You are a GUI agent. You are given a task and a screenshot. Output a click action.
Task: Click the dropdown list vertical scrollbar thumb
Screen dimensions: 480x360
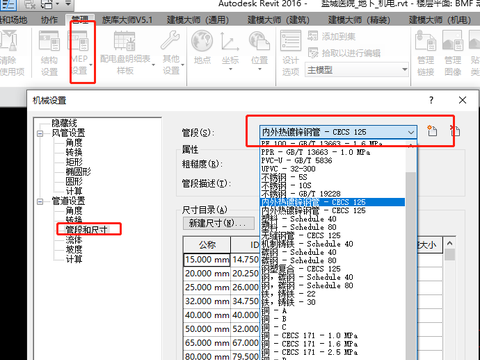pyautogui.click(x=412, y=266)
